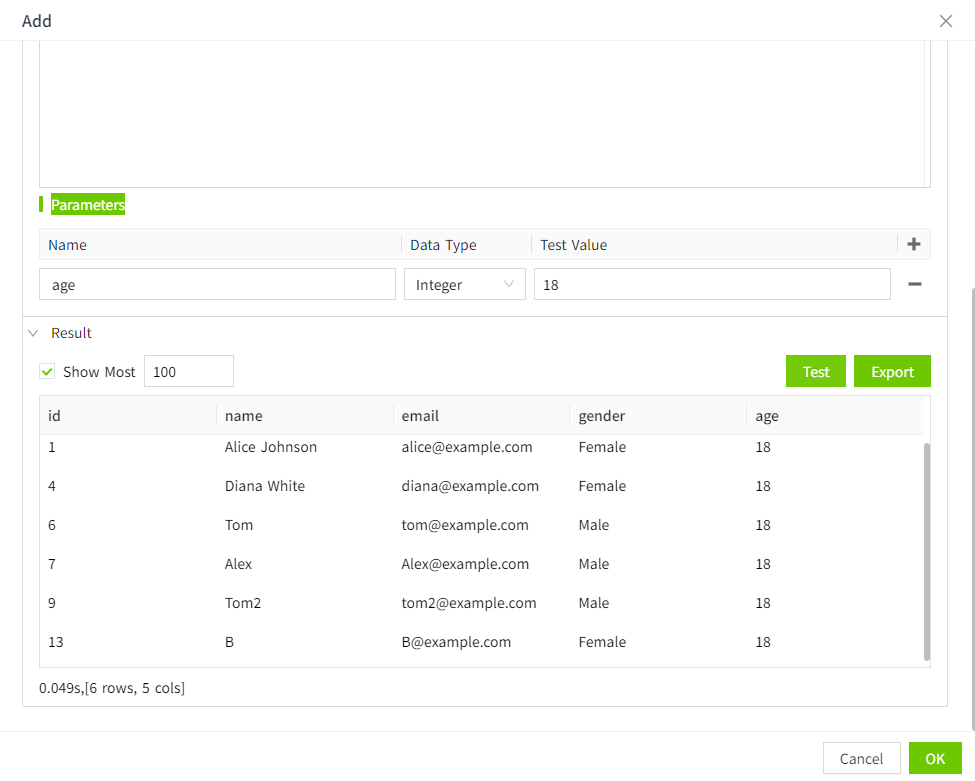Click the result table vertical scrollbar
The height and width of the screenshot is (781, 975).
click(927, 550)
